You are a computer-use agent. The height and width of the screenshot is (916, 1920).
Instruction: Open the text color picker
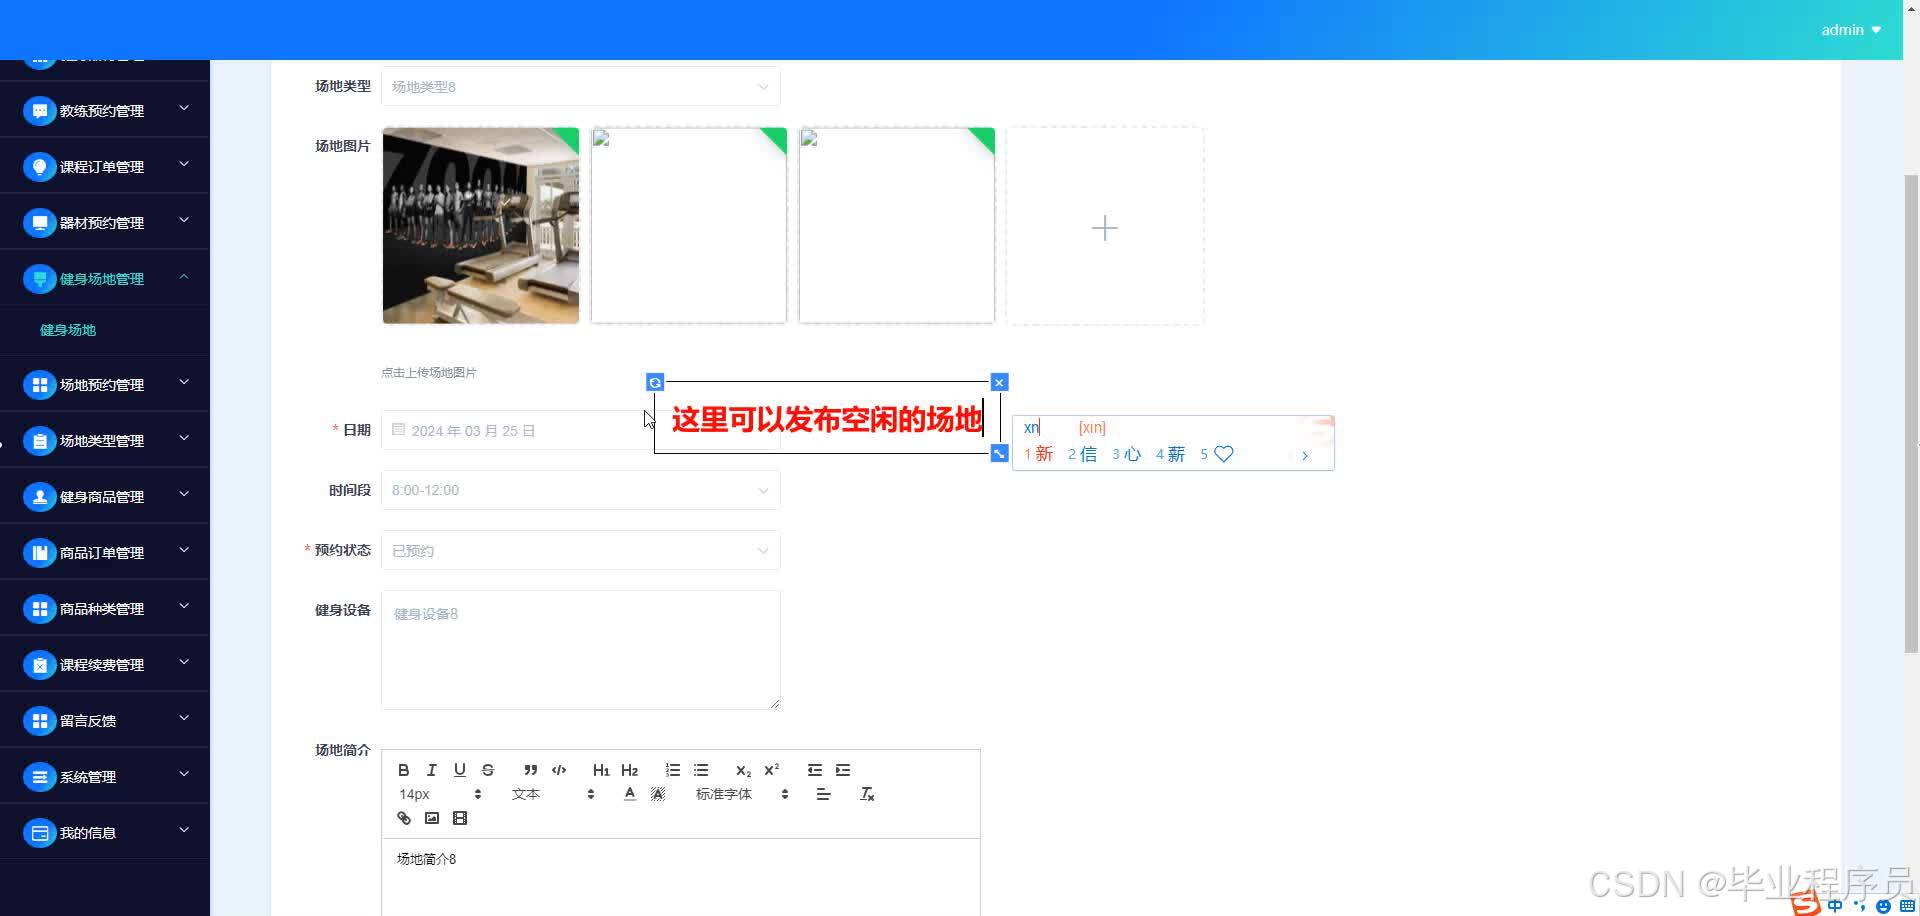tap(629, 794)
